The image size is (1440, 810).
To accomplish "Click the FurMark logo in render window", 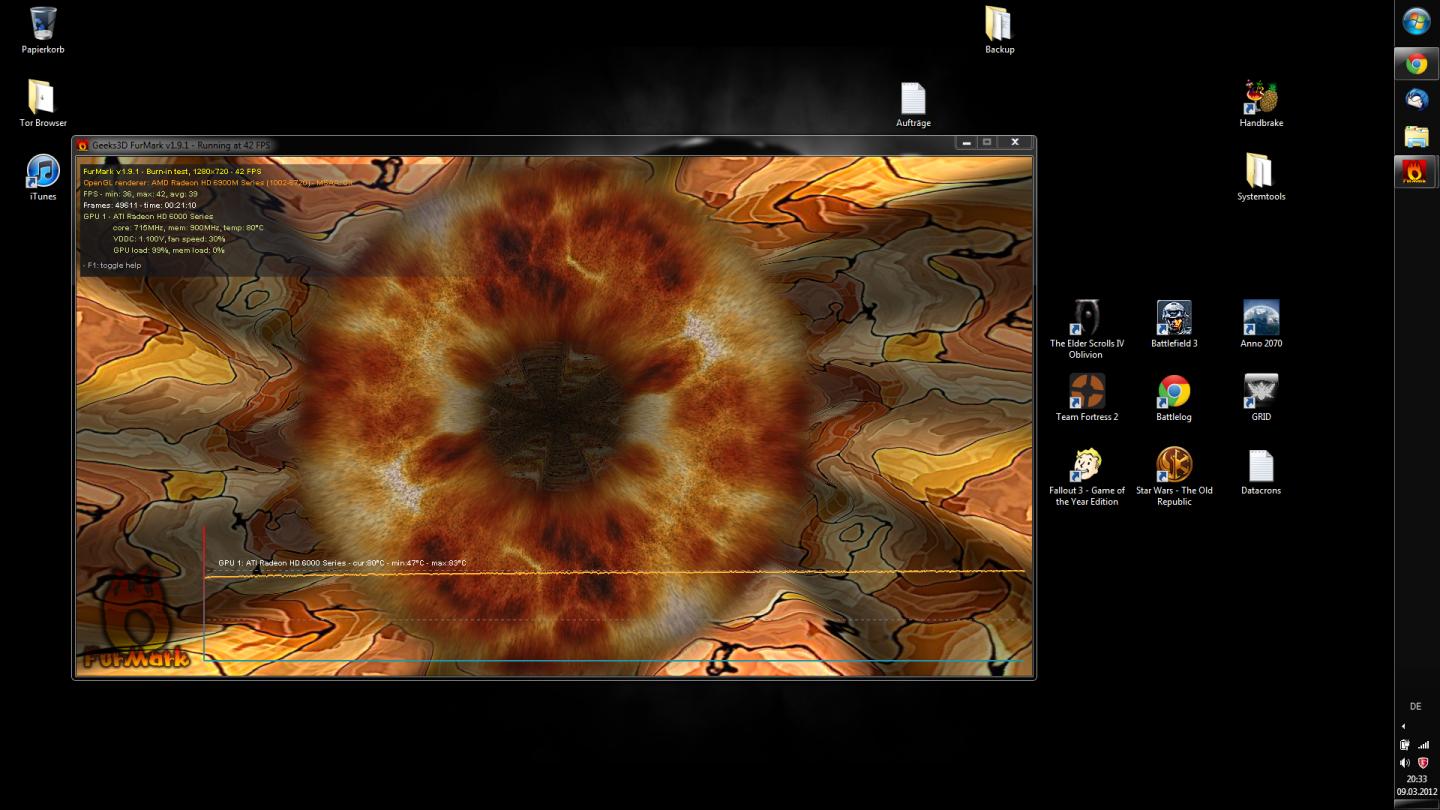I will pyautogui.click(x=135, y=622).
